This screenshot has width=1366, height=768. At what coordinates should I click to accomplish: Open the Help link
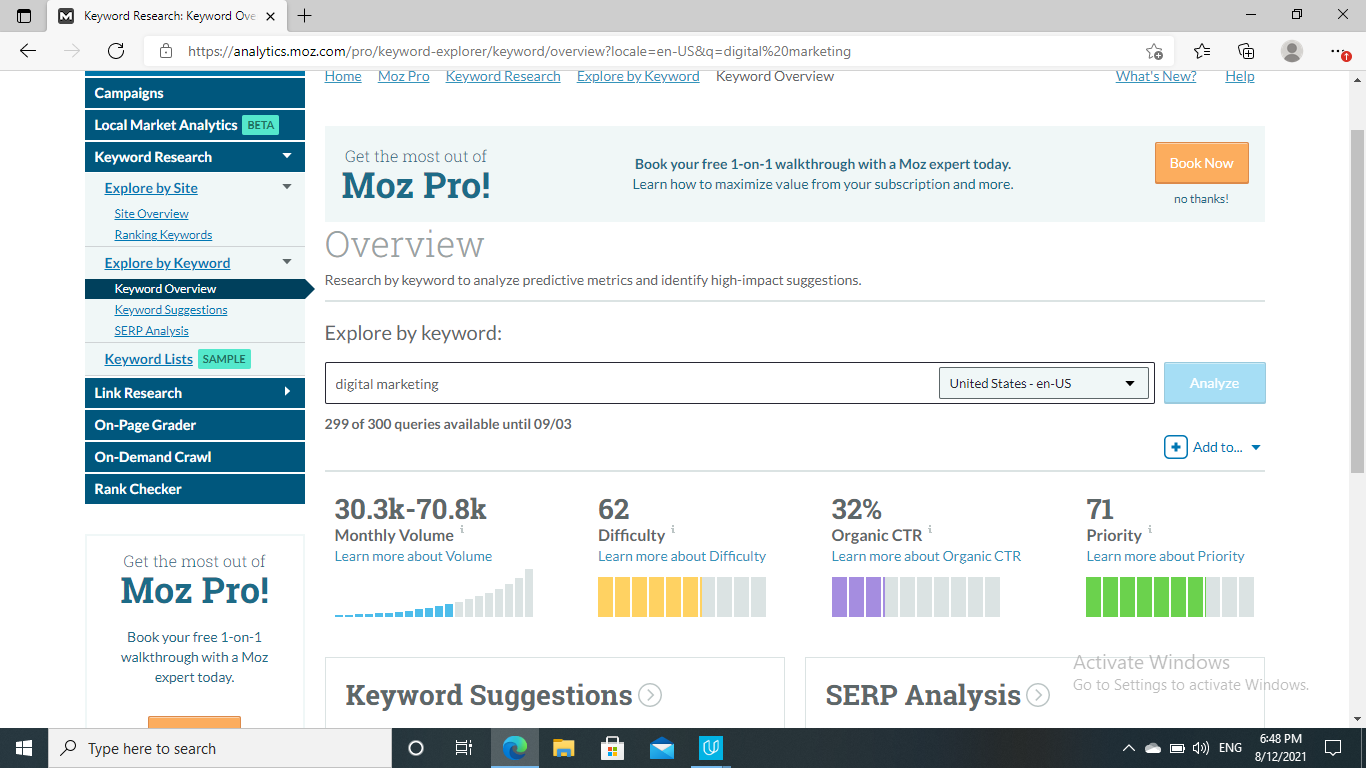click(x=1240, y=76)
